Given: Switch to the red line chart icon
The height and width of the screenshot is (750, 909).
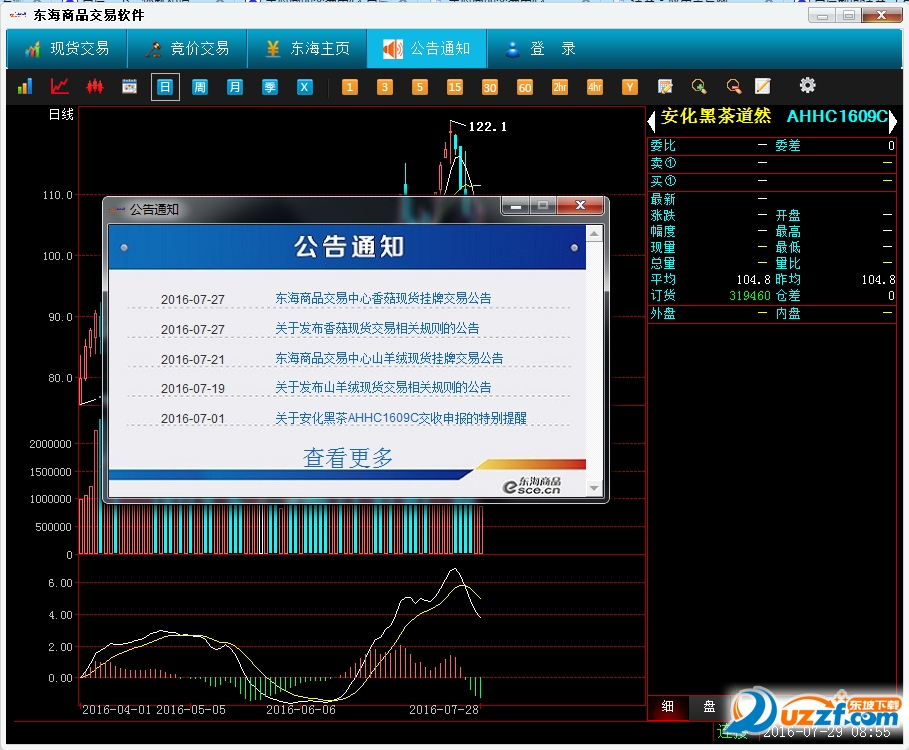Looking at the screenshot, I should tap(60, 87).
